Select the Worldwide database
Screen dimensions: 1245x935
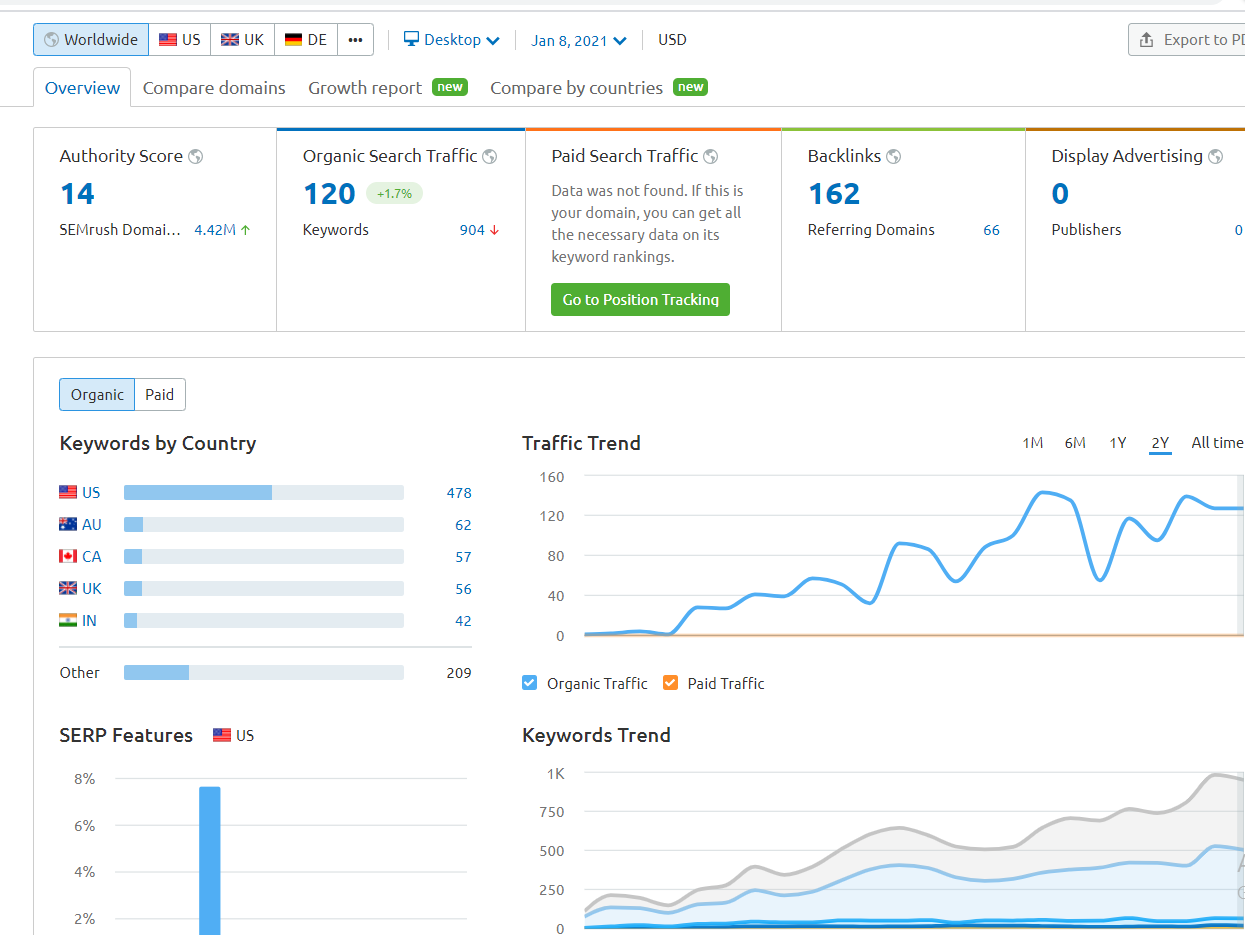pyautogui.click(x=91, y=40)
